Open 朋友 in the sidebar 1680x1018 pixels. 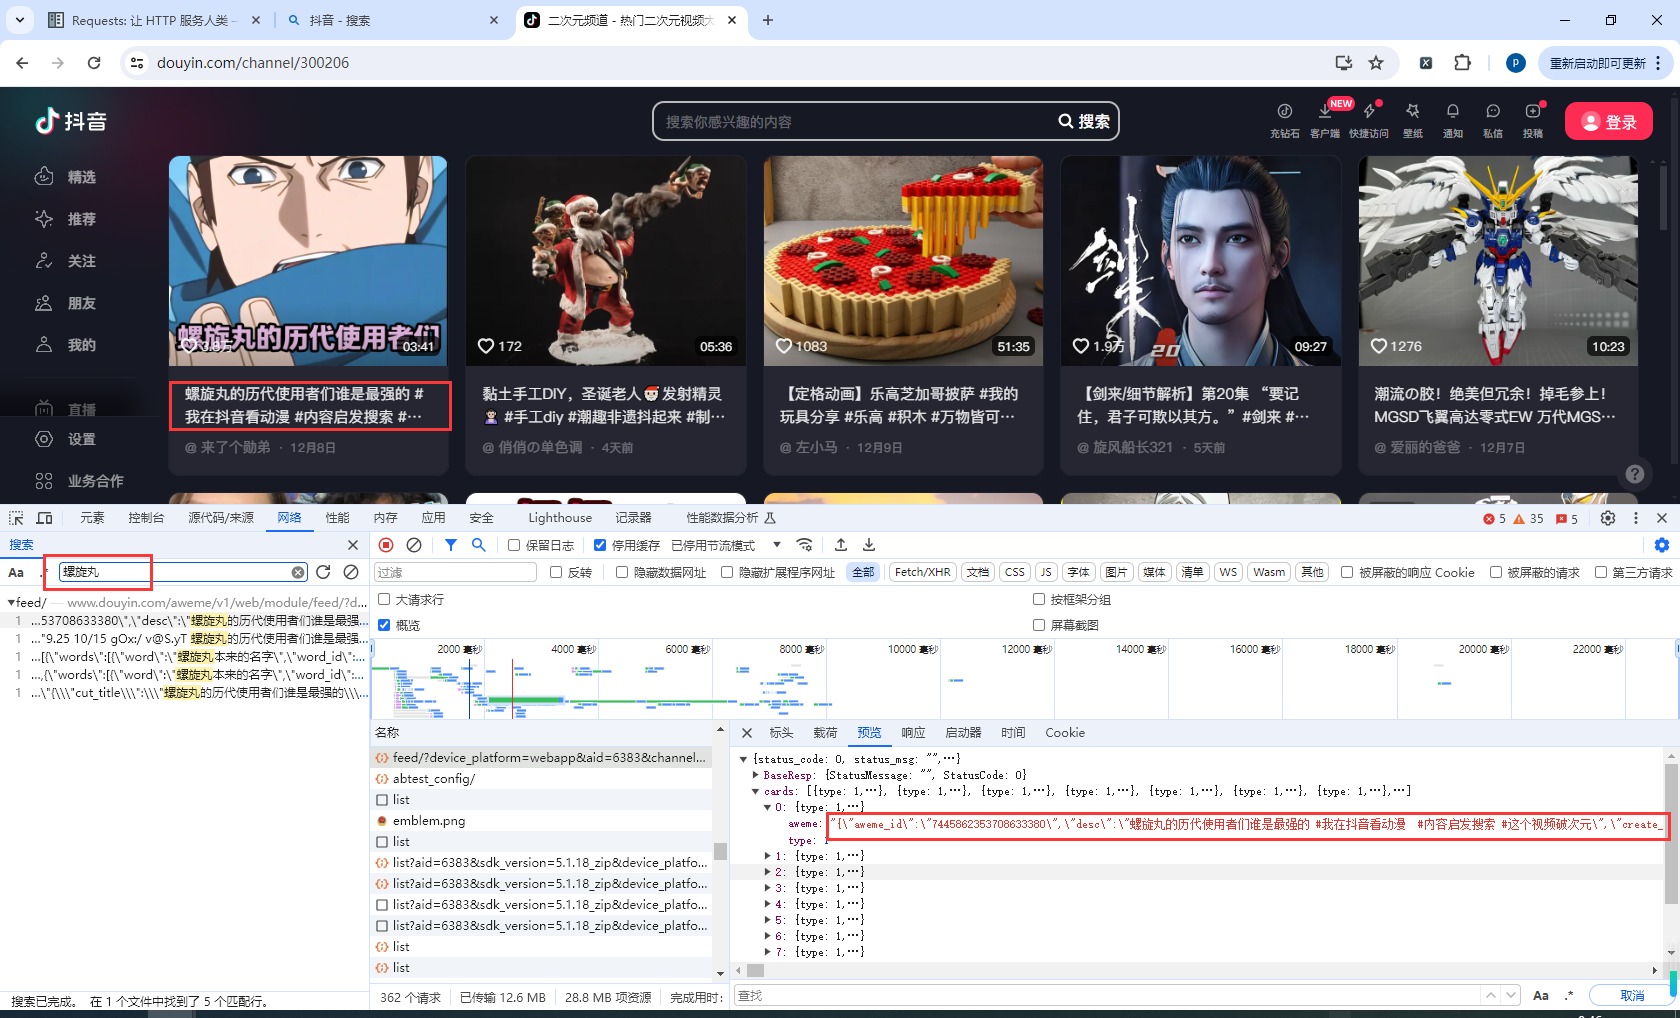(x=66, y=303)
